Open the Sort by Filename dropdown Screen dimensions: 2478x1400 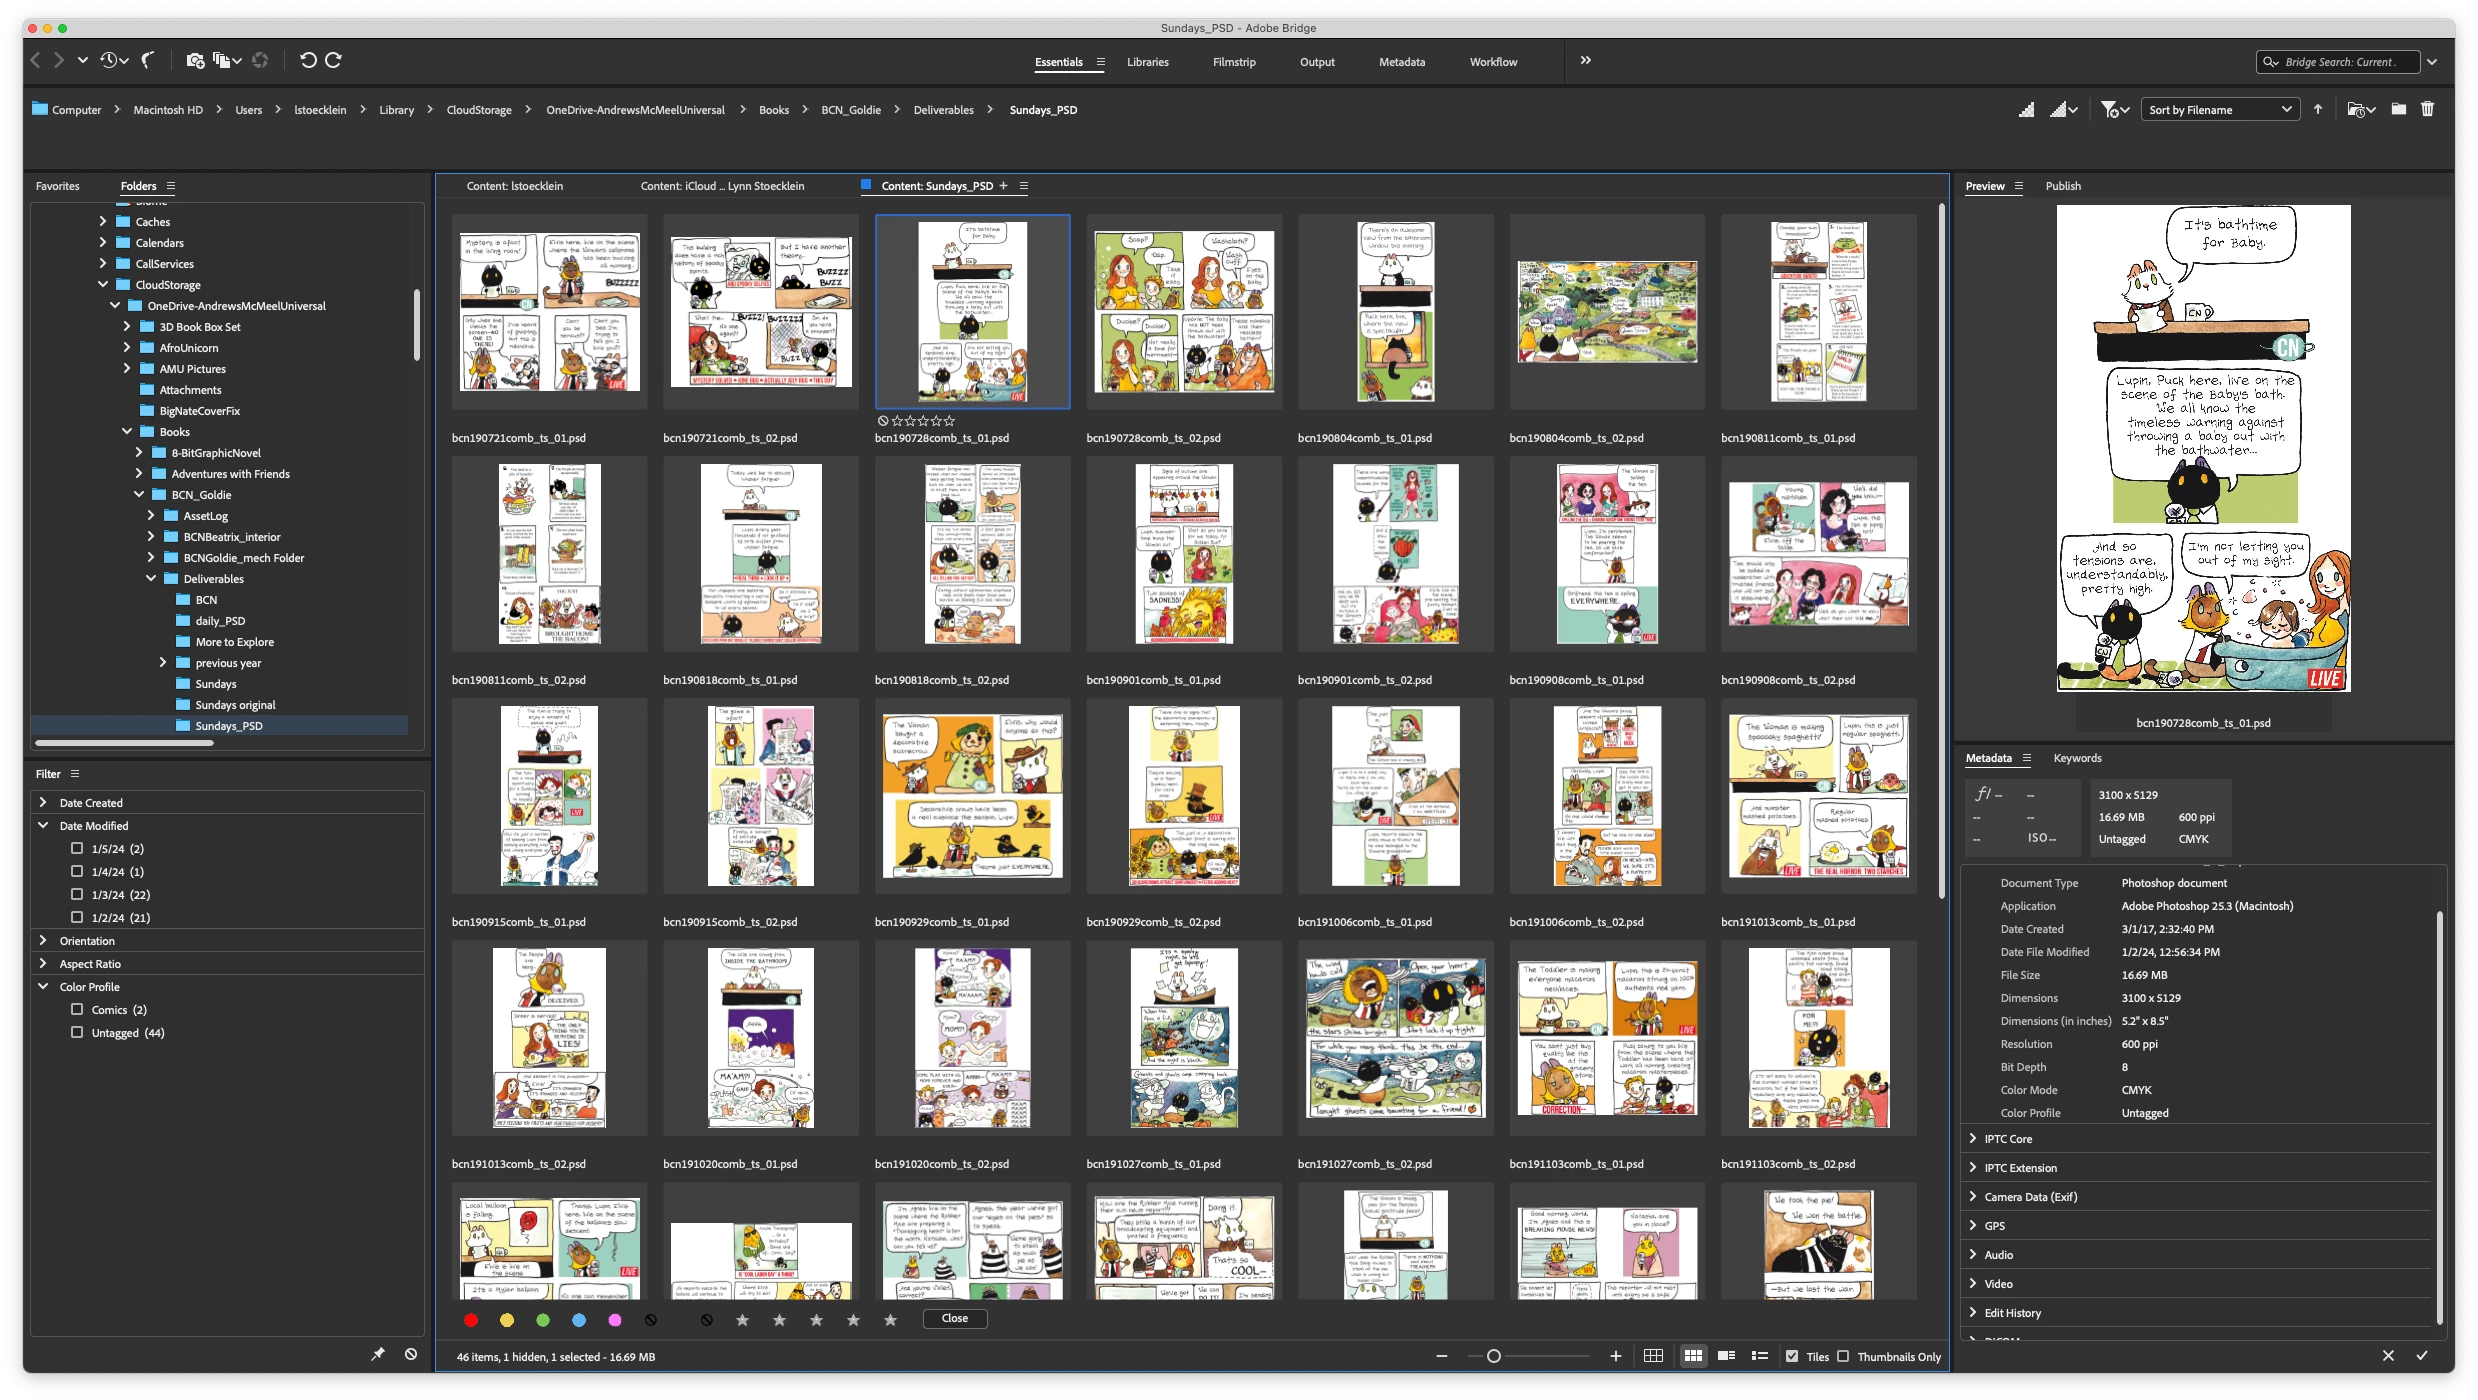tap(2219, 110)
